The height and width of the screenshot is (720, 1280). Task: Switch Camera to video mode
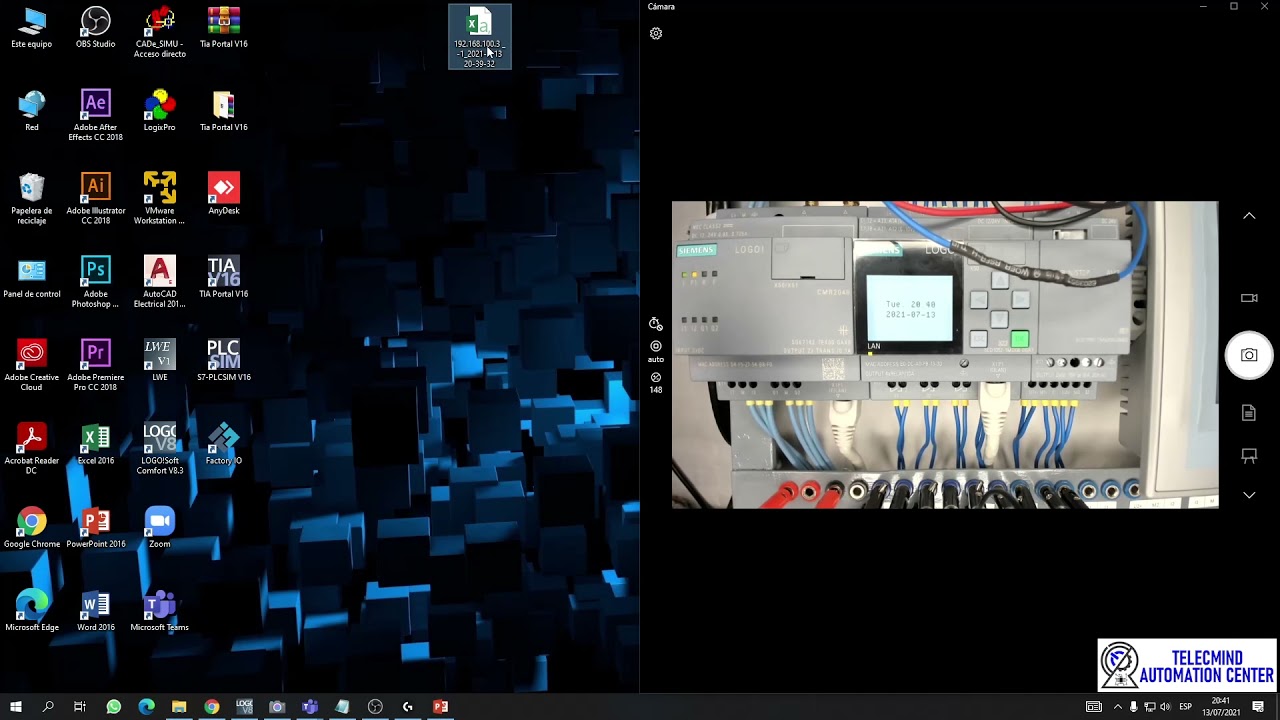[1249, 298]
